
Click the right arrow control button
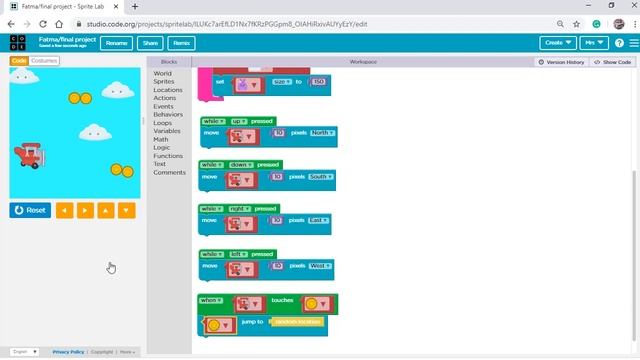coord(85,211)
